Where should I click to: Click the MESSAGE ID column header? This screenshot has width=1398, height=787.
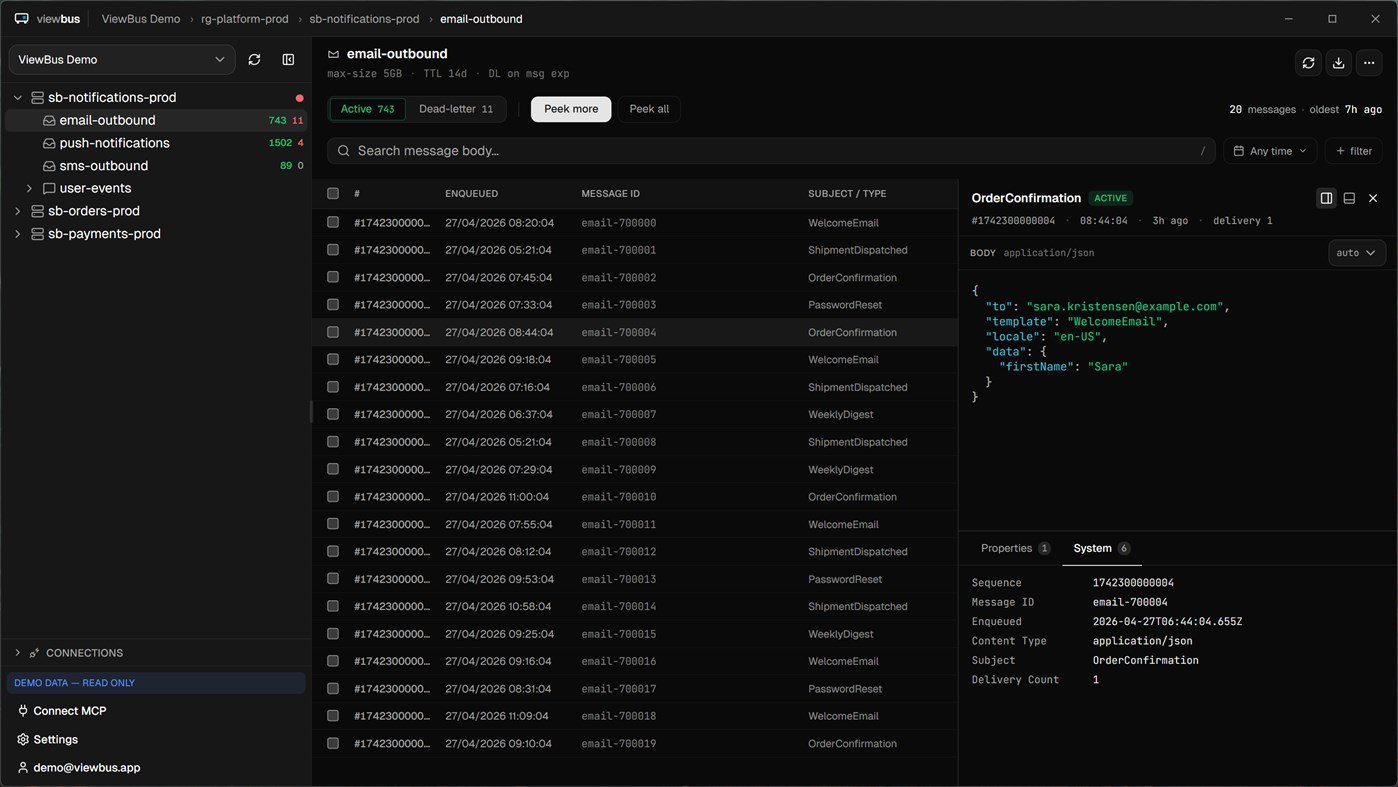(x=610, y=194)
